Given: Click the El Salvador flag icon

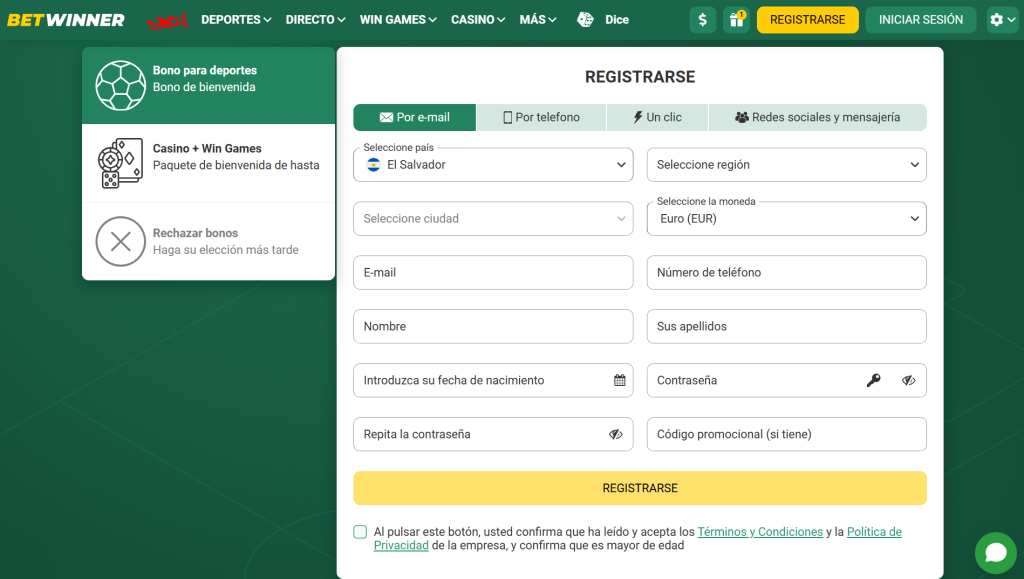Looking at the screenshot, I should click(x=374, y=165).
